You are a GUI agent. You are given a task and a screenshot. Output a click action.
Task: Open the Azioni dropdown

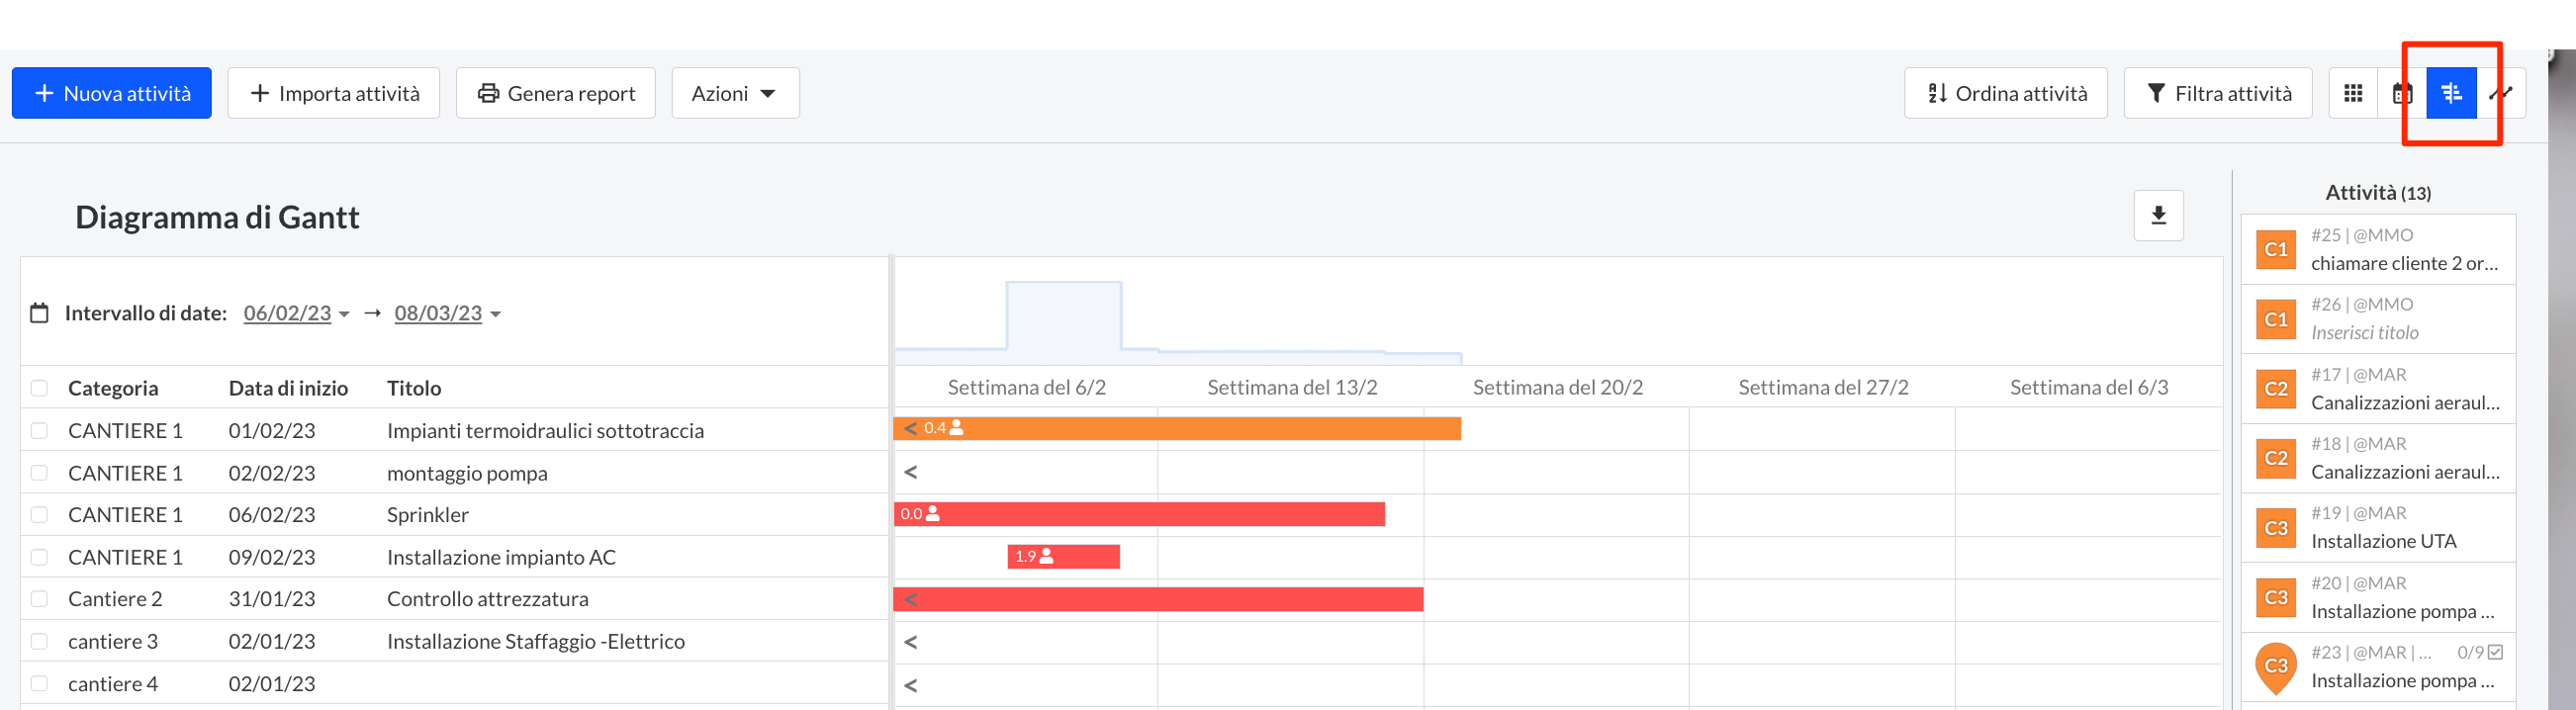tap(734, 93)
